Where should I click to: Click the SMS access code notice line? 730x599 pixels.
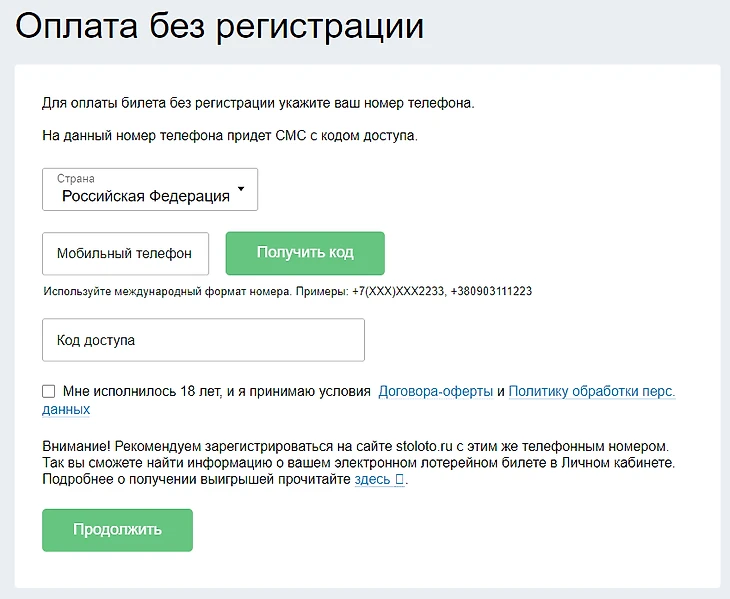click(x=230, y=135)
